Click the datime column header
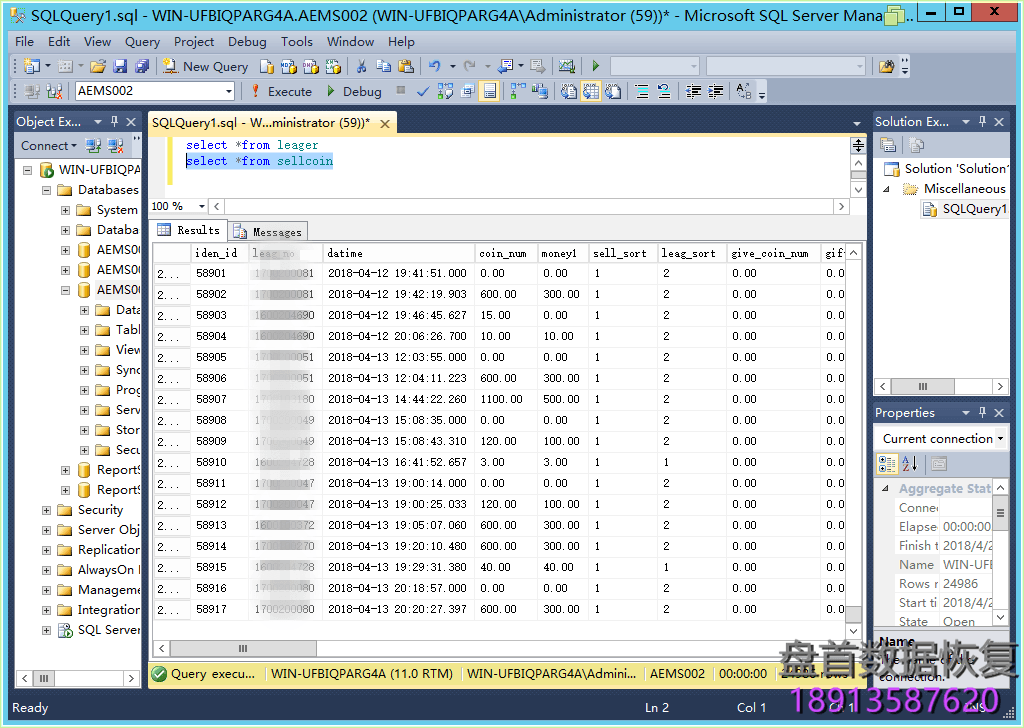 [x=398, y=253]
